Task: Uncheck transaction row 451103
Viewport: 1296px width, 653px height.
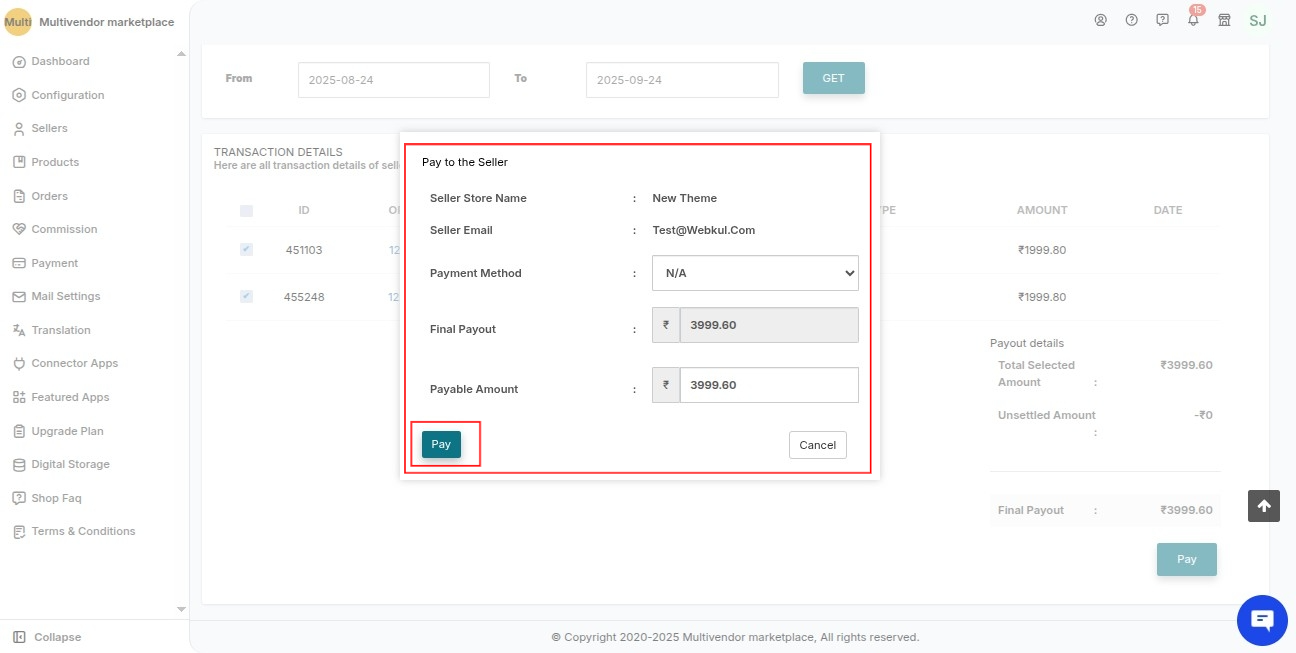Action: click(246, 249)
